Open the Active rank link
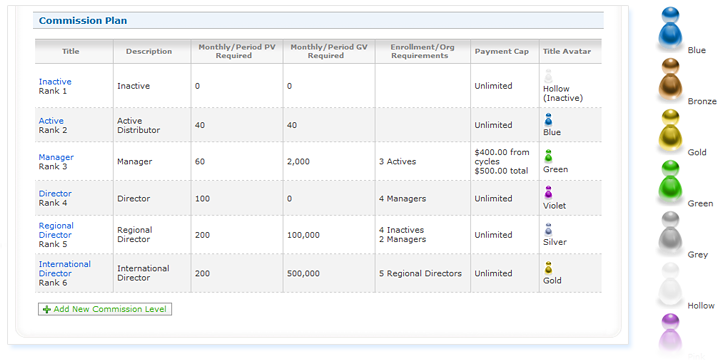 point(51,121)
